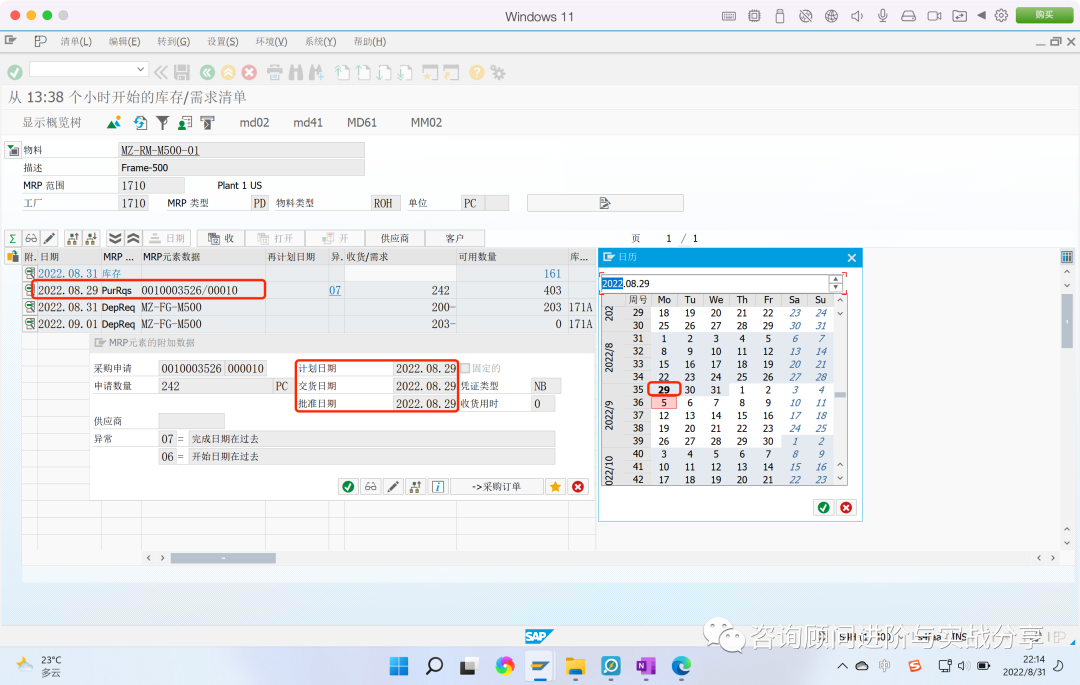
Task: Open the 帮助(H) menu
Action: 370,41
